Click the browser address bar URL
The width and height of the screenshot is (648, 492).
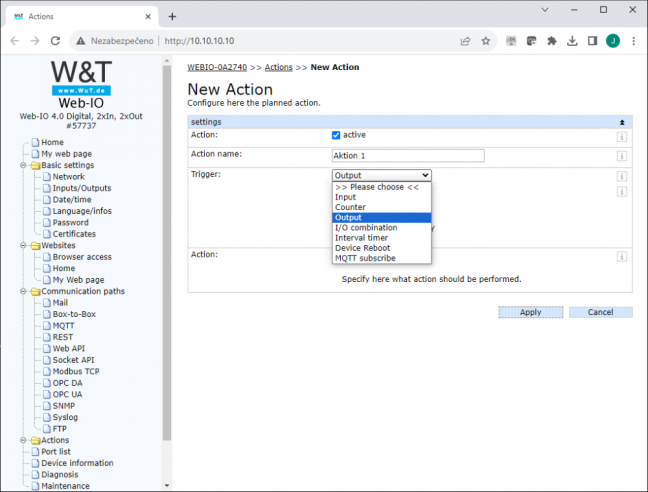[199, 41]
